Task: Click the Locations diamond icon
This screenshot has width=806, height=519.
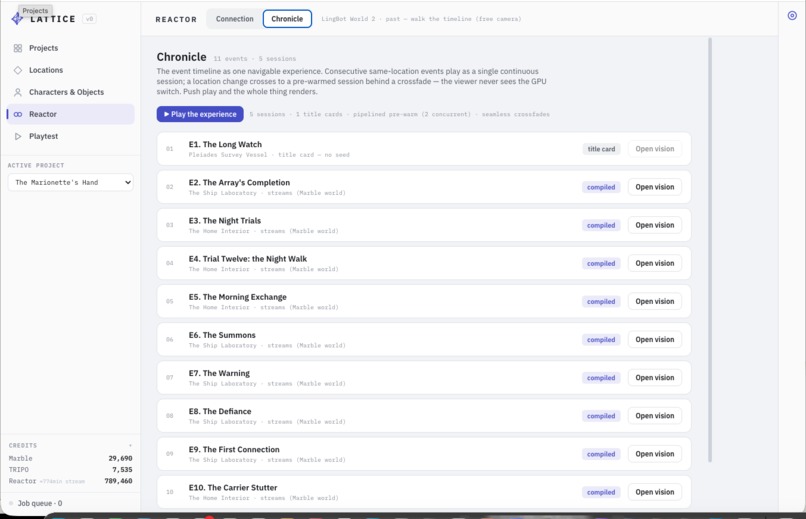Action: click(18, 70)
